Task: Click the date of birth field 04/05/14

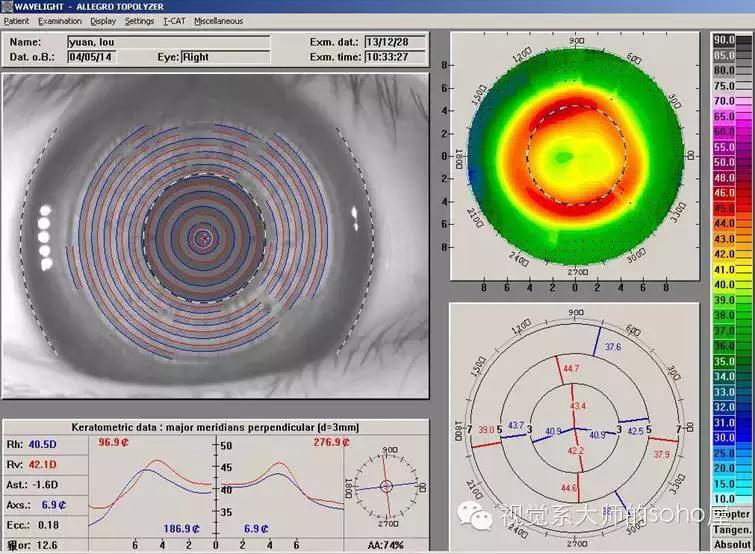Action: [91, 57]
